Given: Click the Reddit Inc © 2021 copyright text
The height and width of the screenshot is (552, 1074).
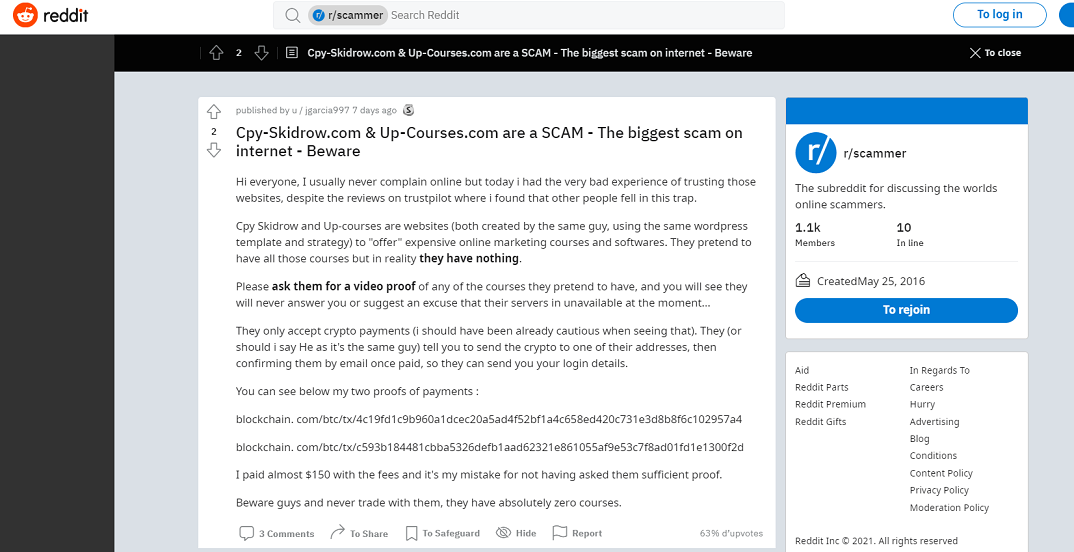Looking at the screenshot, I should [876, 541].
